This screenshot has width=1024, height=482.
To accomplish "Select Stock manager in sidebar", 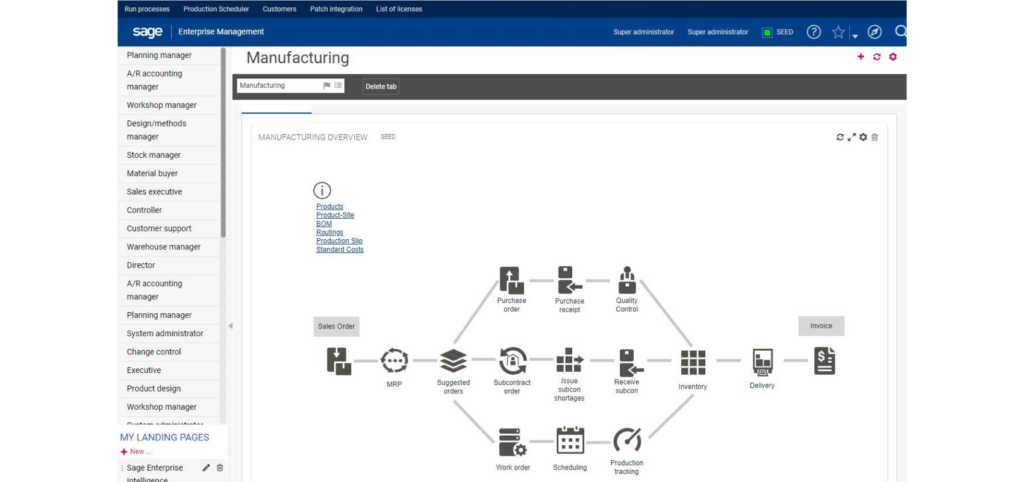I will point(170,155).
